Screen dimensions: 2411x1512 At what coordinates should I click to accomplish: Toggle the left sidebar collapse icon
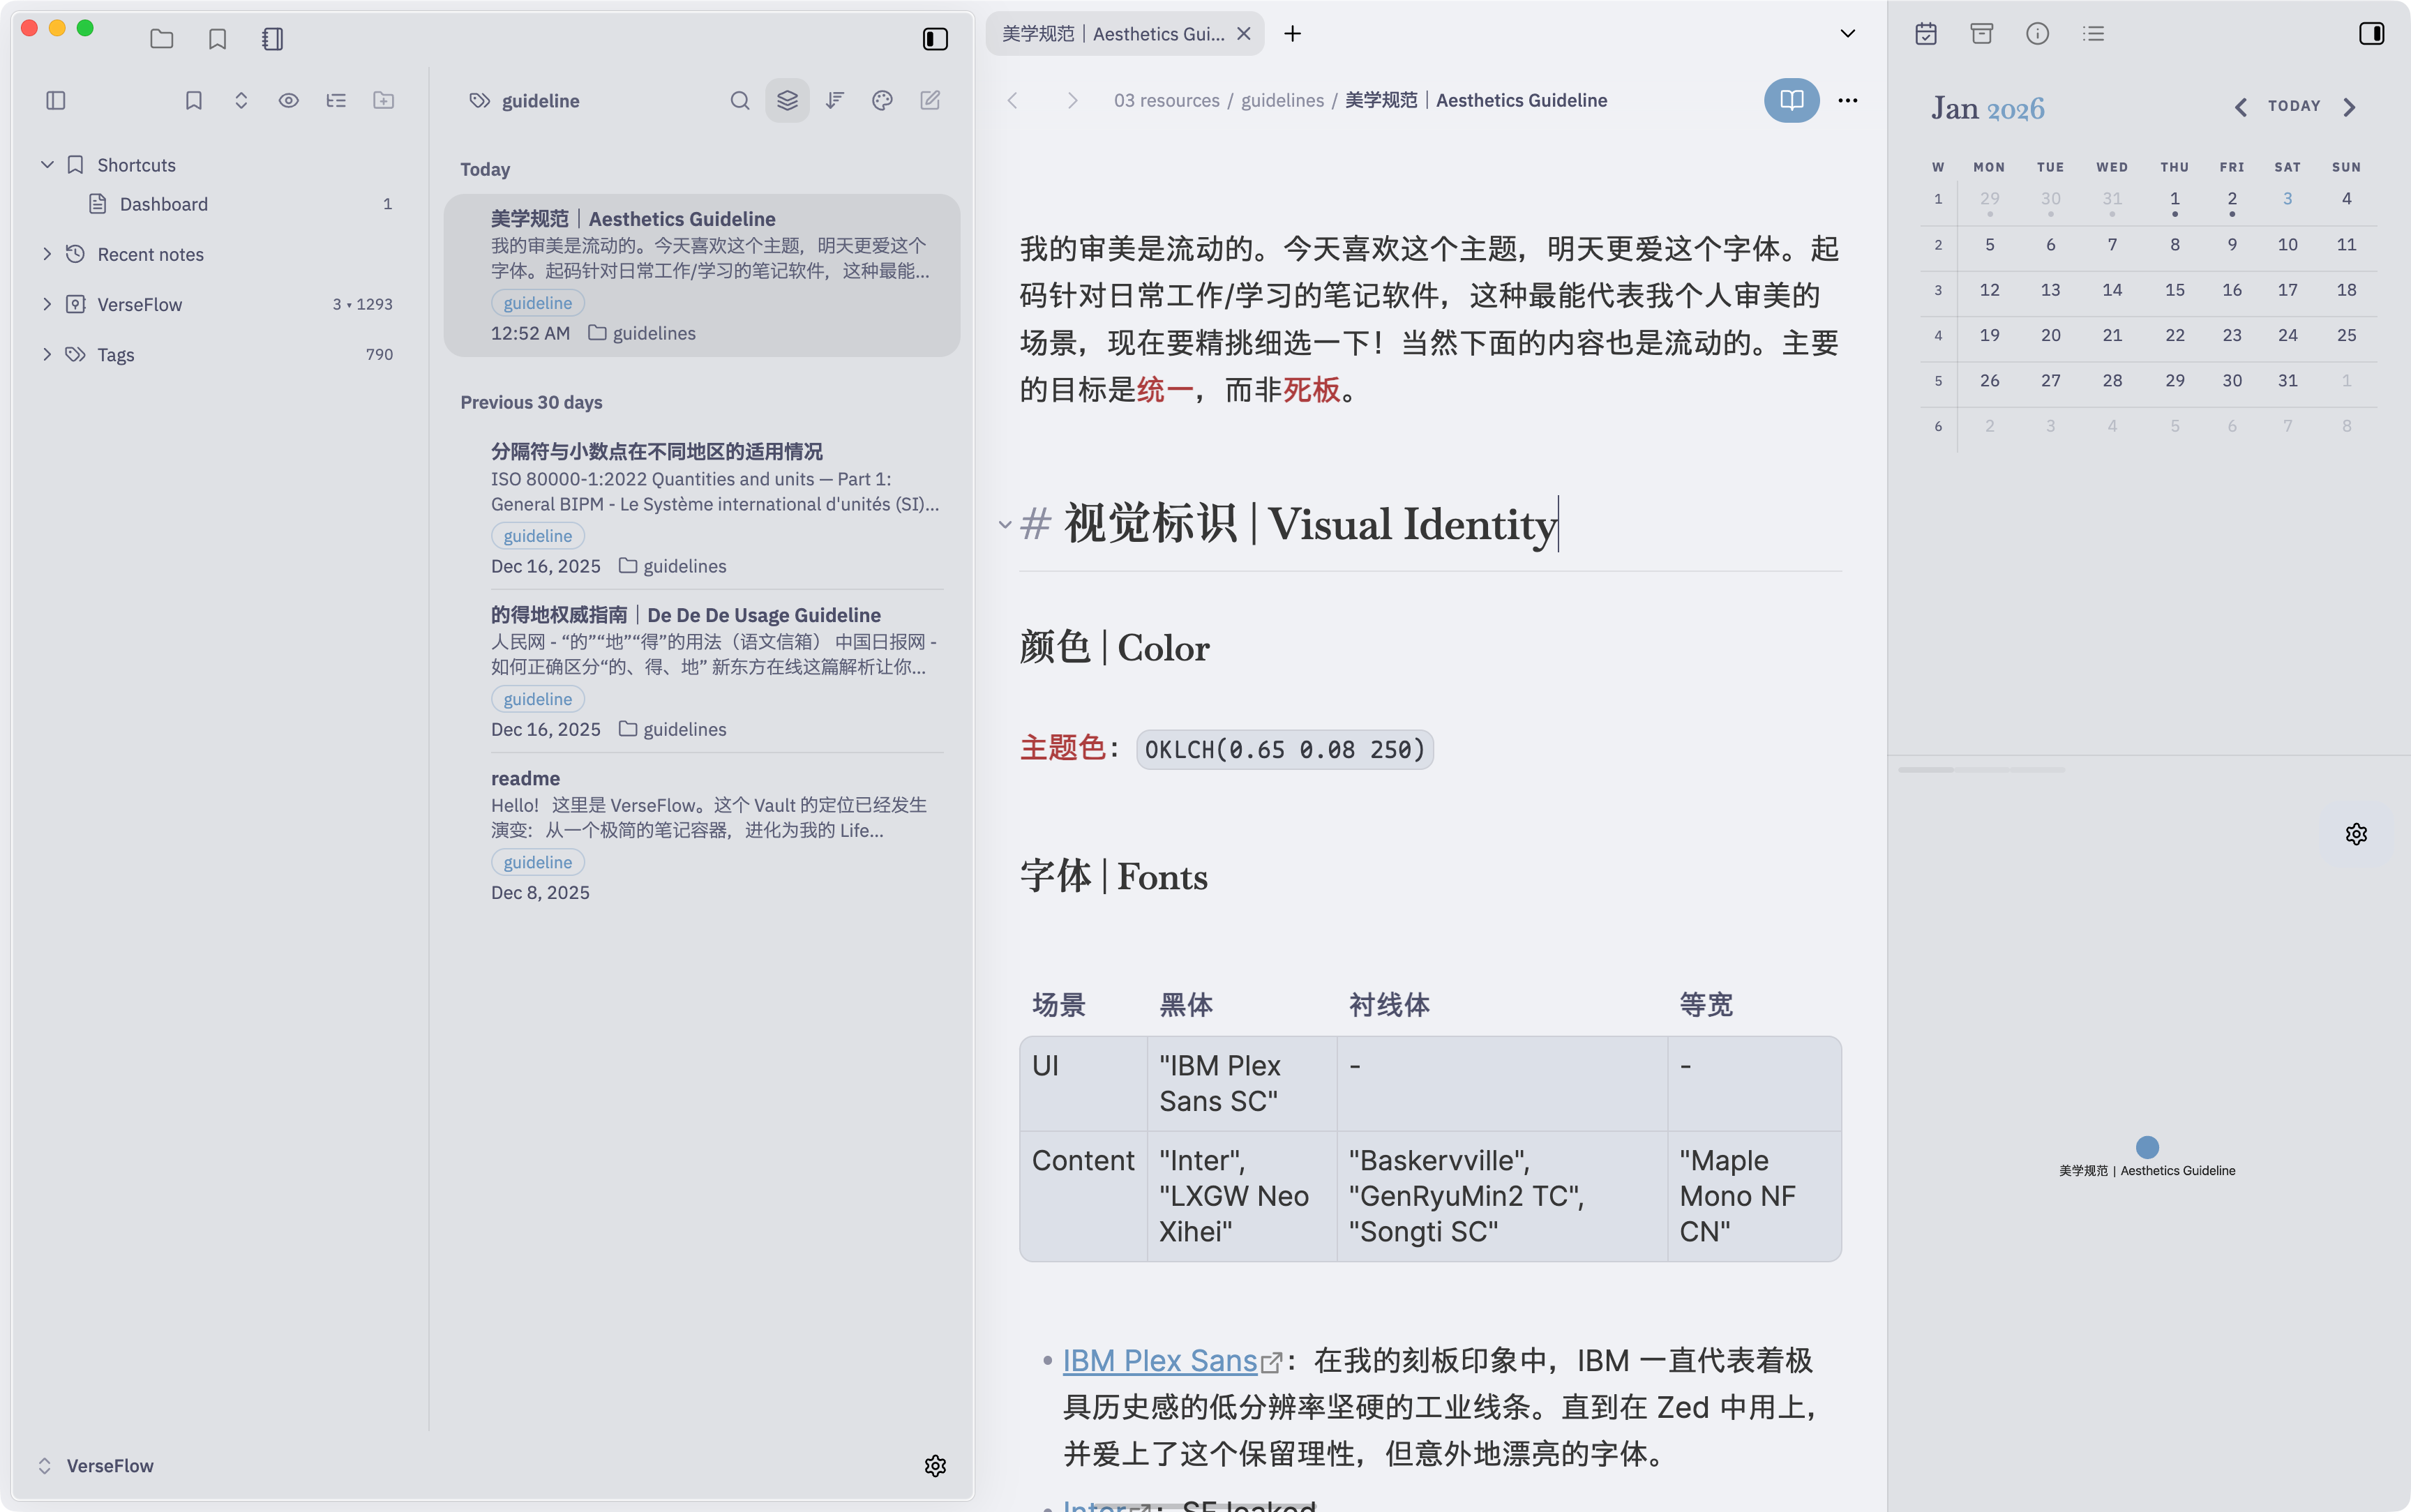55,100
